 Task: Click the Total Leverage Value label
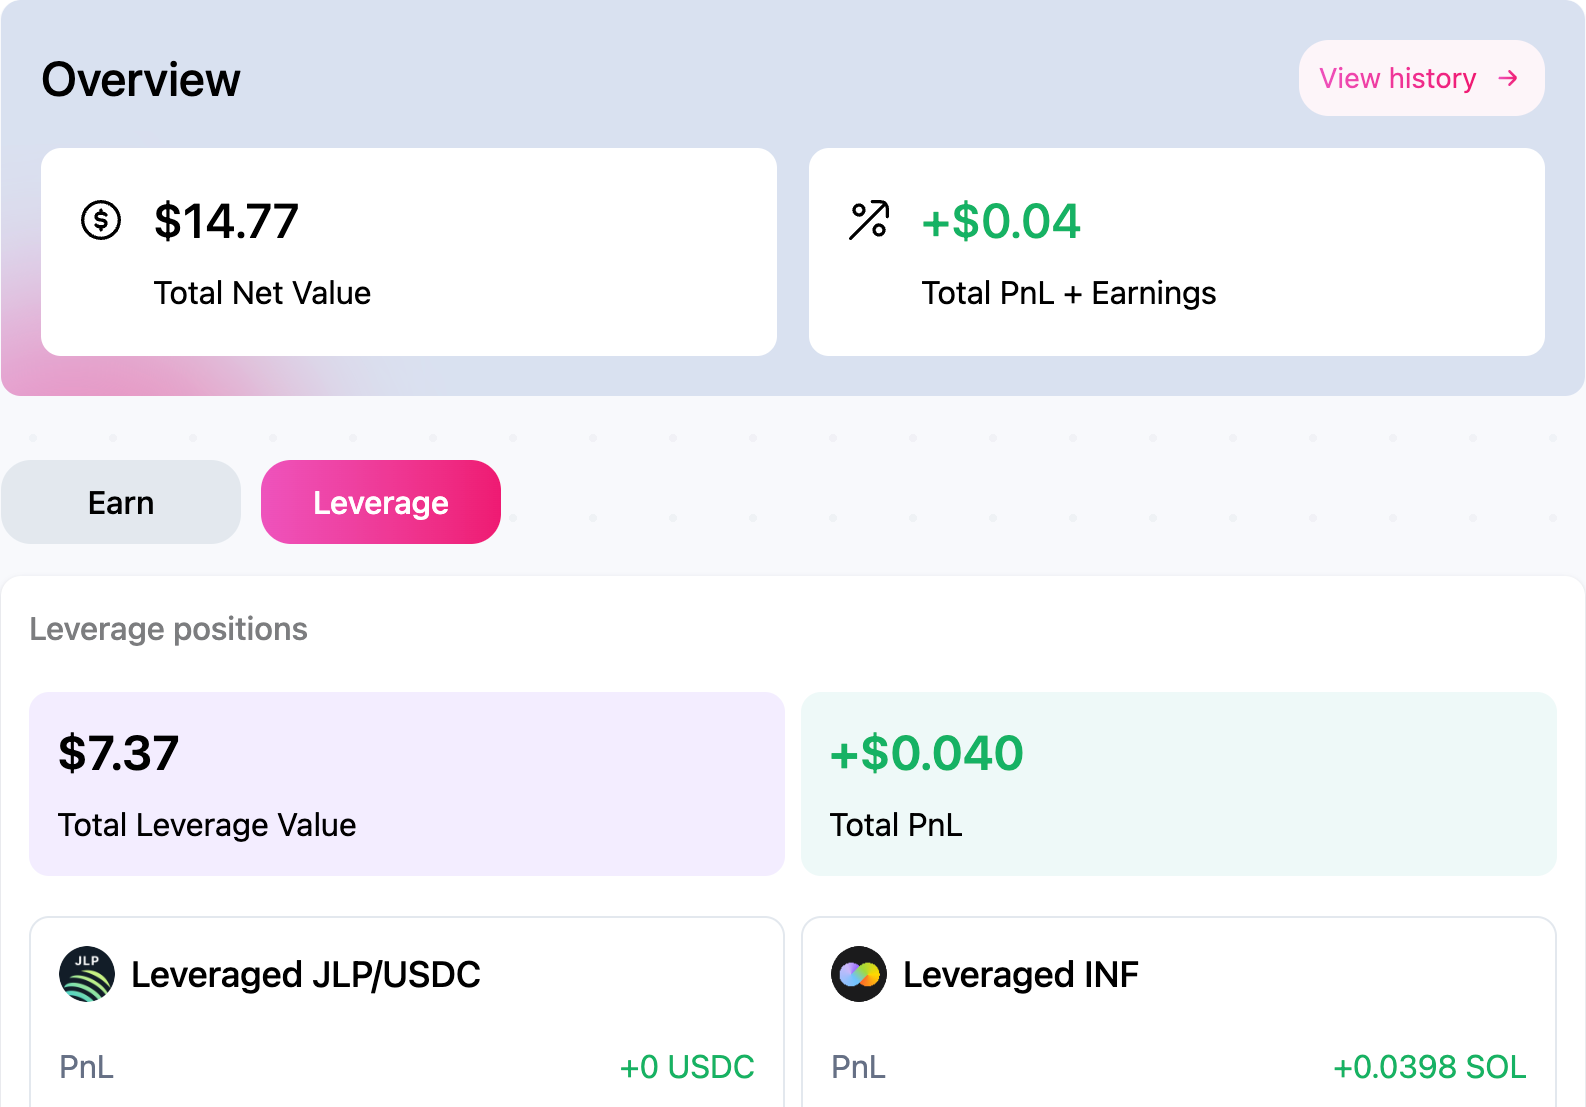207,825
